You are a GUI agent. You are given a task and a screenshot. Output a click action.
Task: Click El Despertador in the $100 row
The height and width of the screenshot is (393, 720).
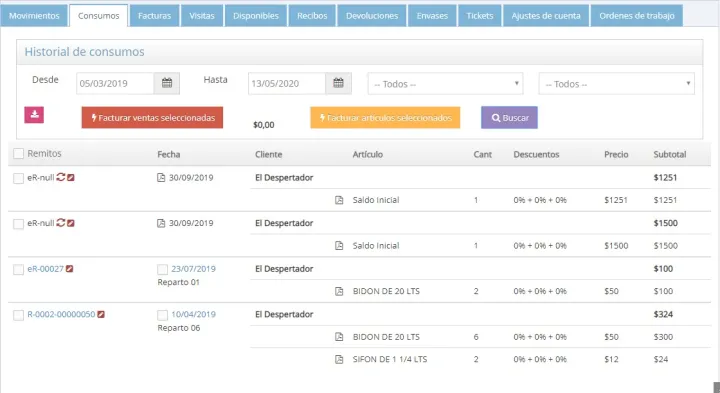[284, 269]
